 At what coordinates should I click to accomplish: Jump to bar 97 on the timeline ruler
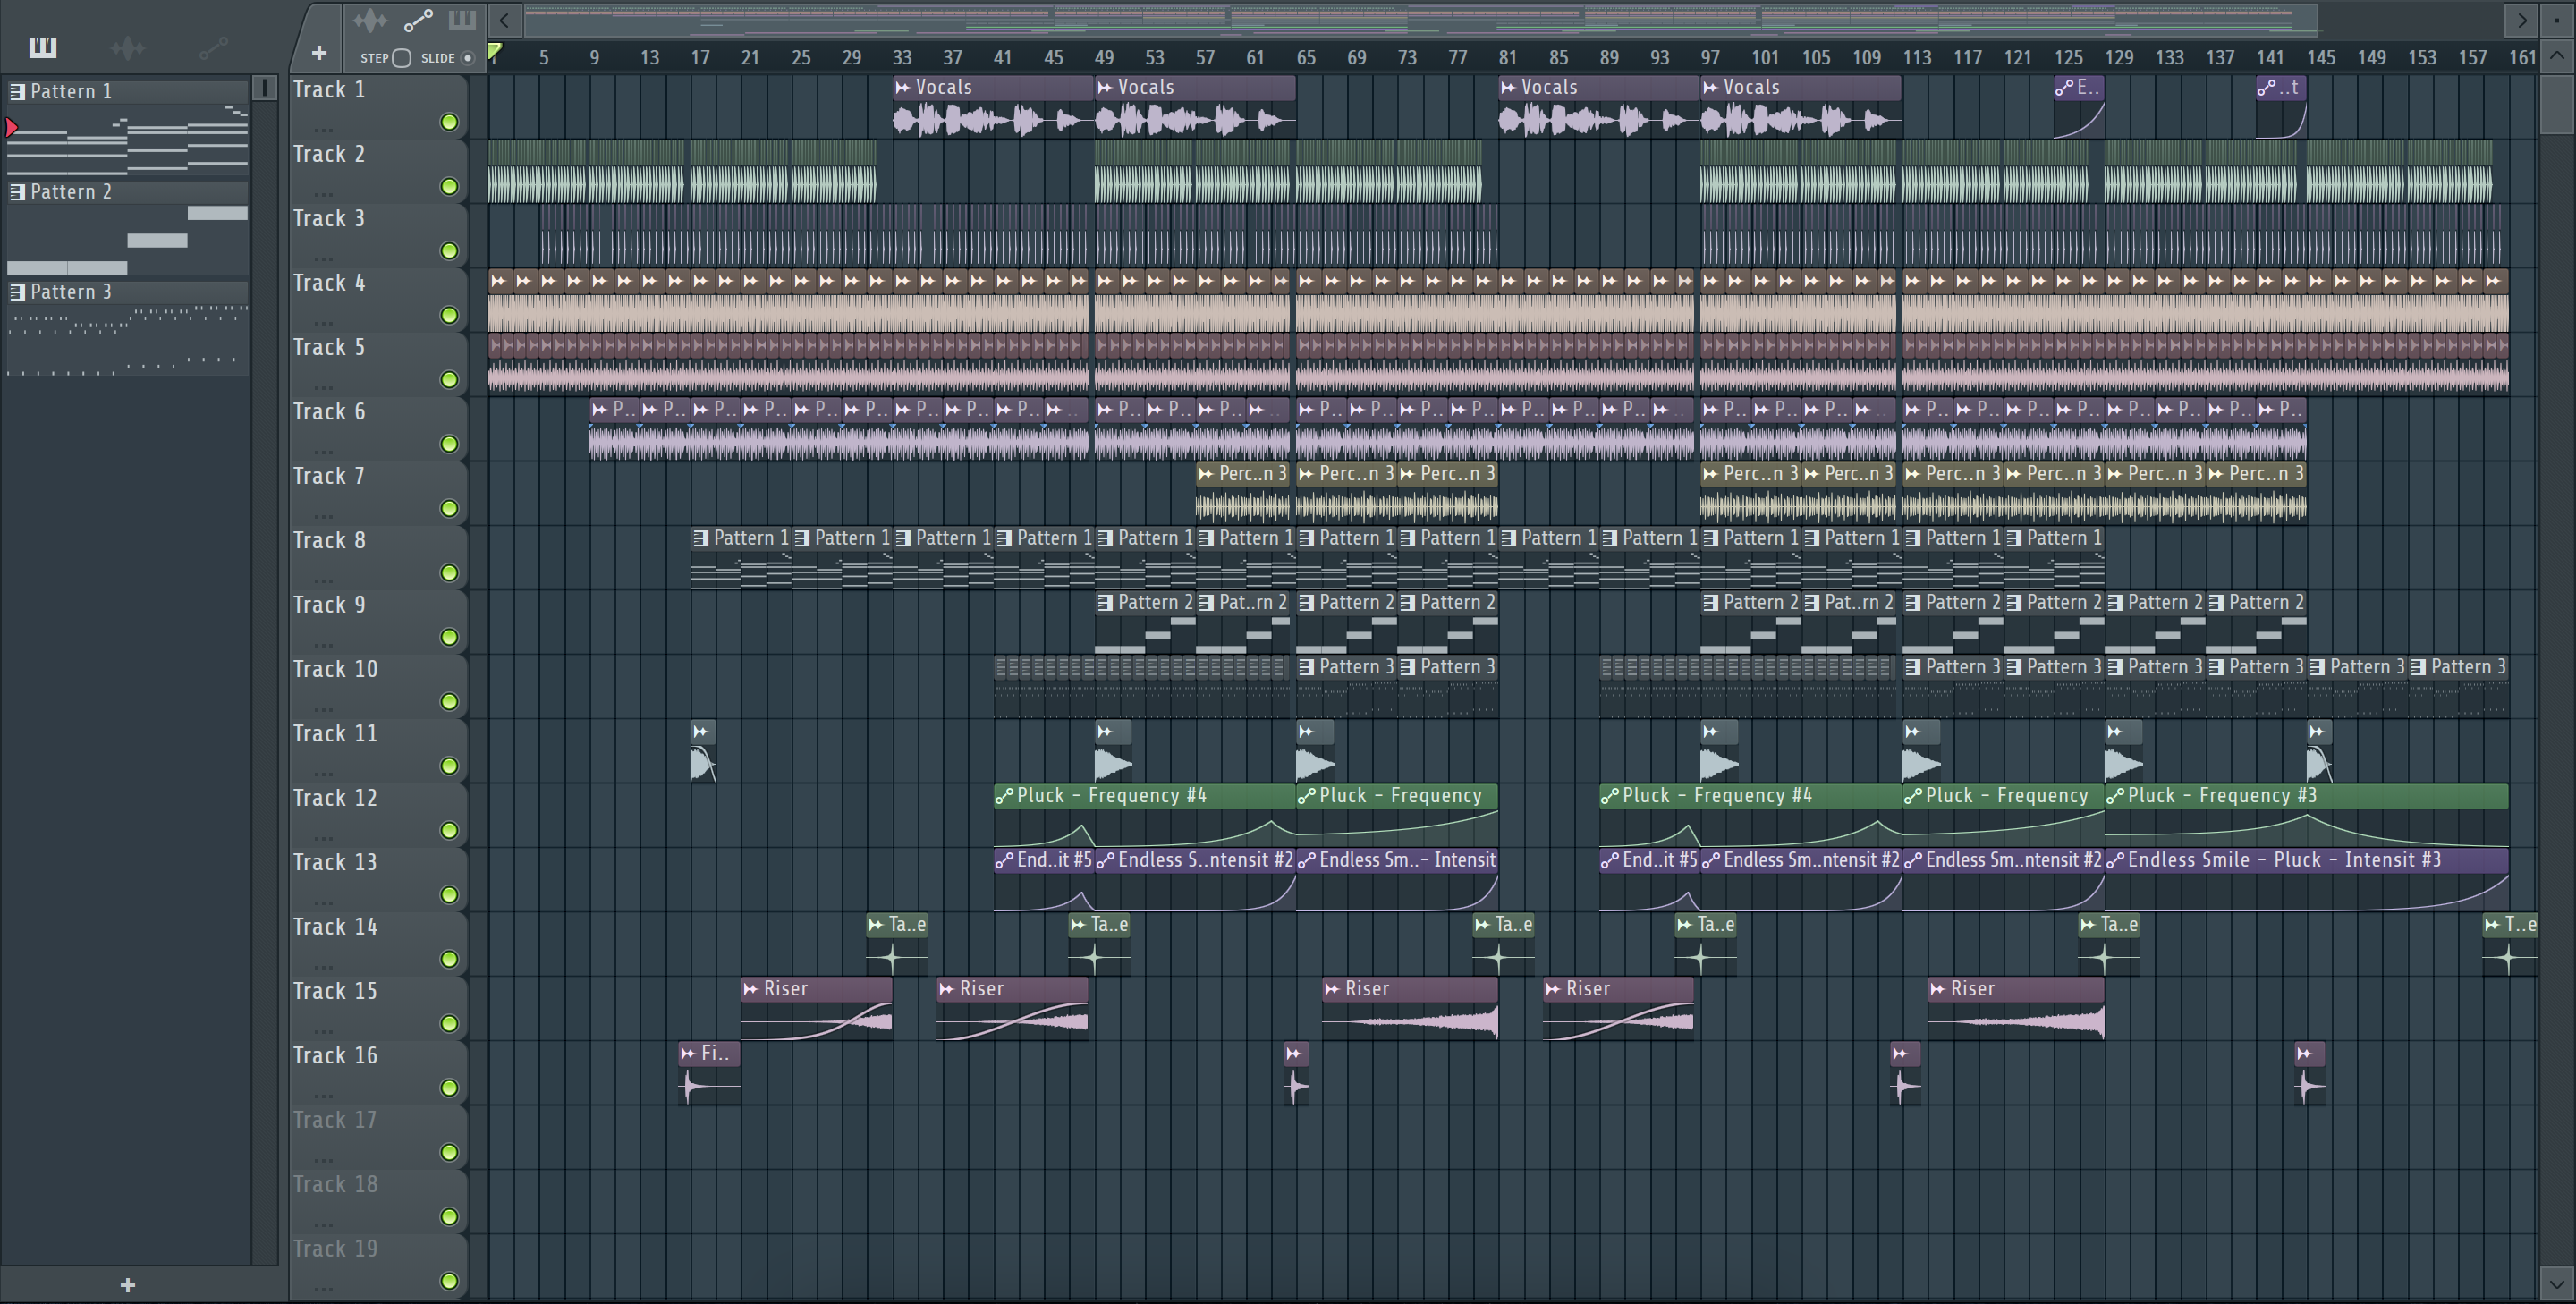point(1710,57)
